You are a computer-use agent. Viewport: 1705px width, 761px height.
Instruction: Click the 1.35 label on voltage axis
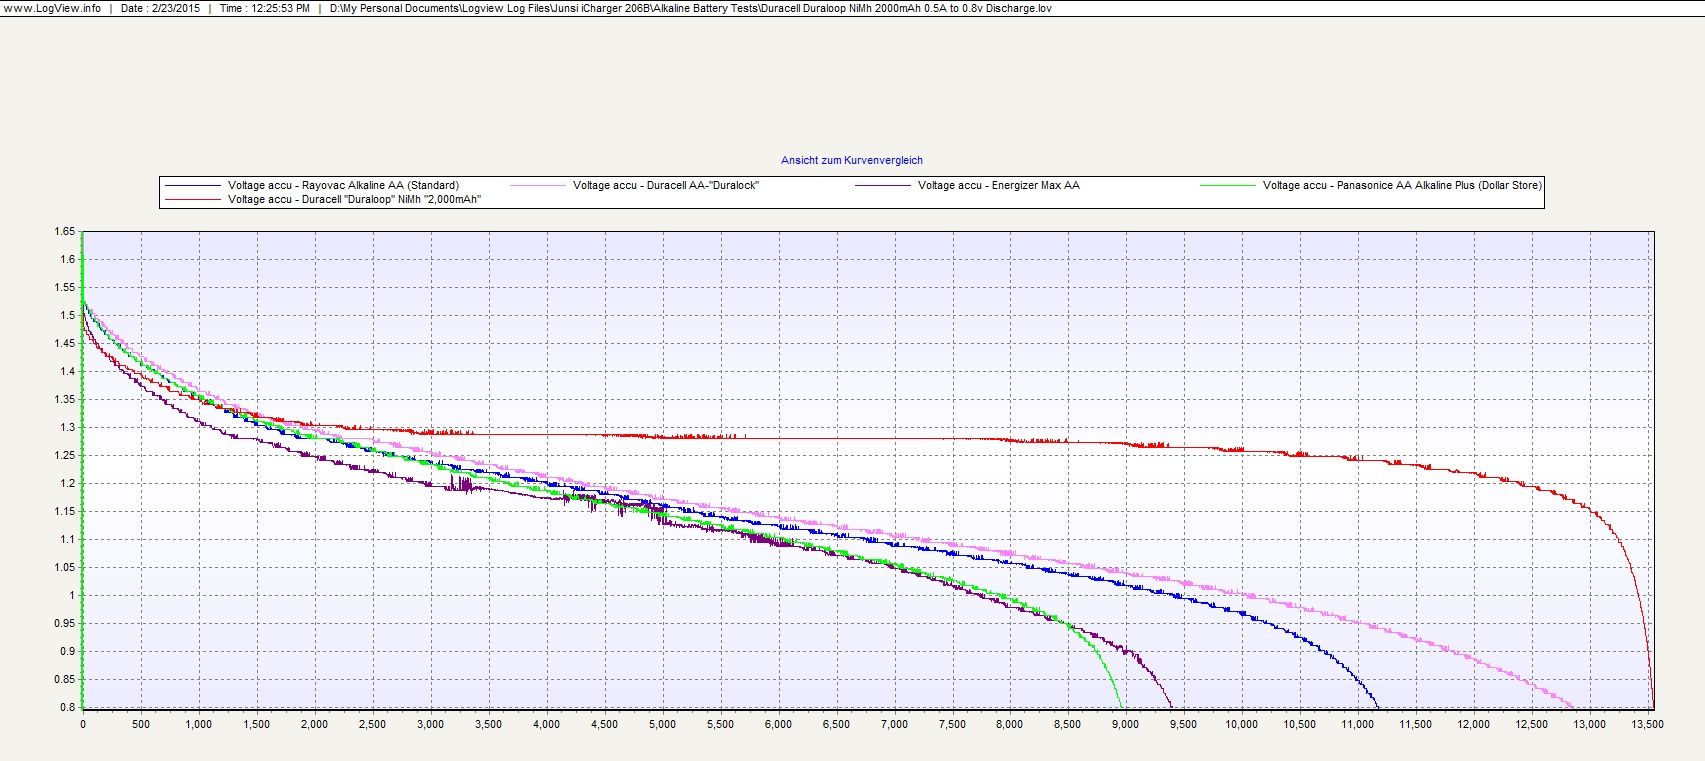click(x=65, y=399)
